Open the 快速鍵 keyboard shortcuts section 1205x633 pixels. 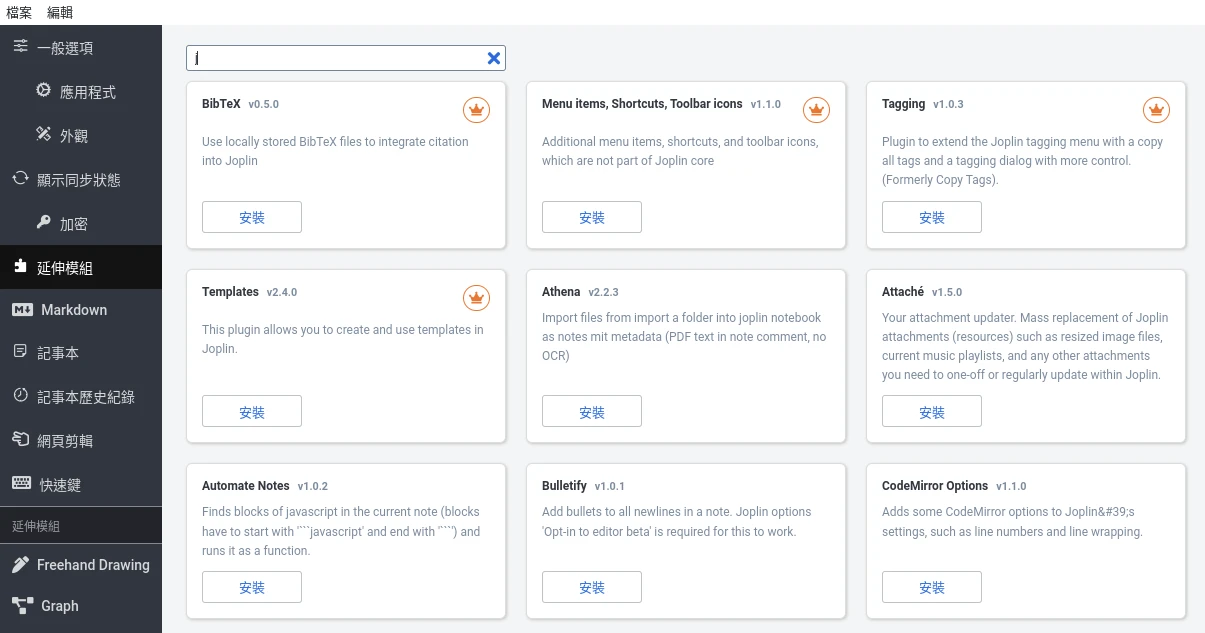point(60,485)
